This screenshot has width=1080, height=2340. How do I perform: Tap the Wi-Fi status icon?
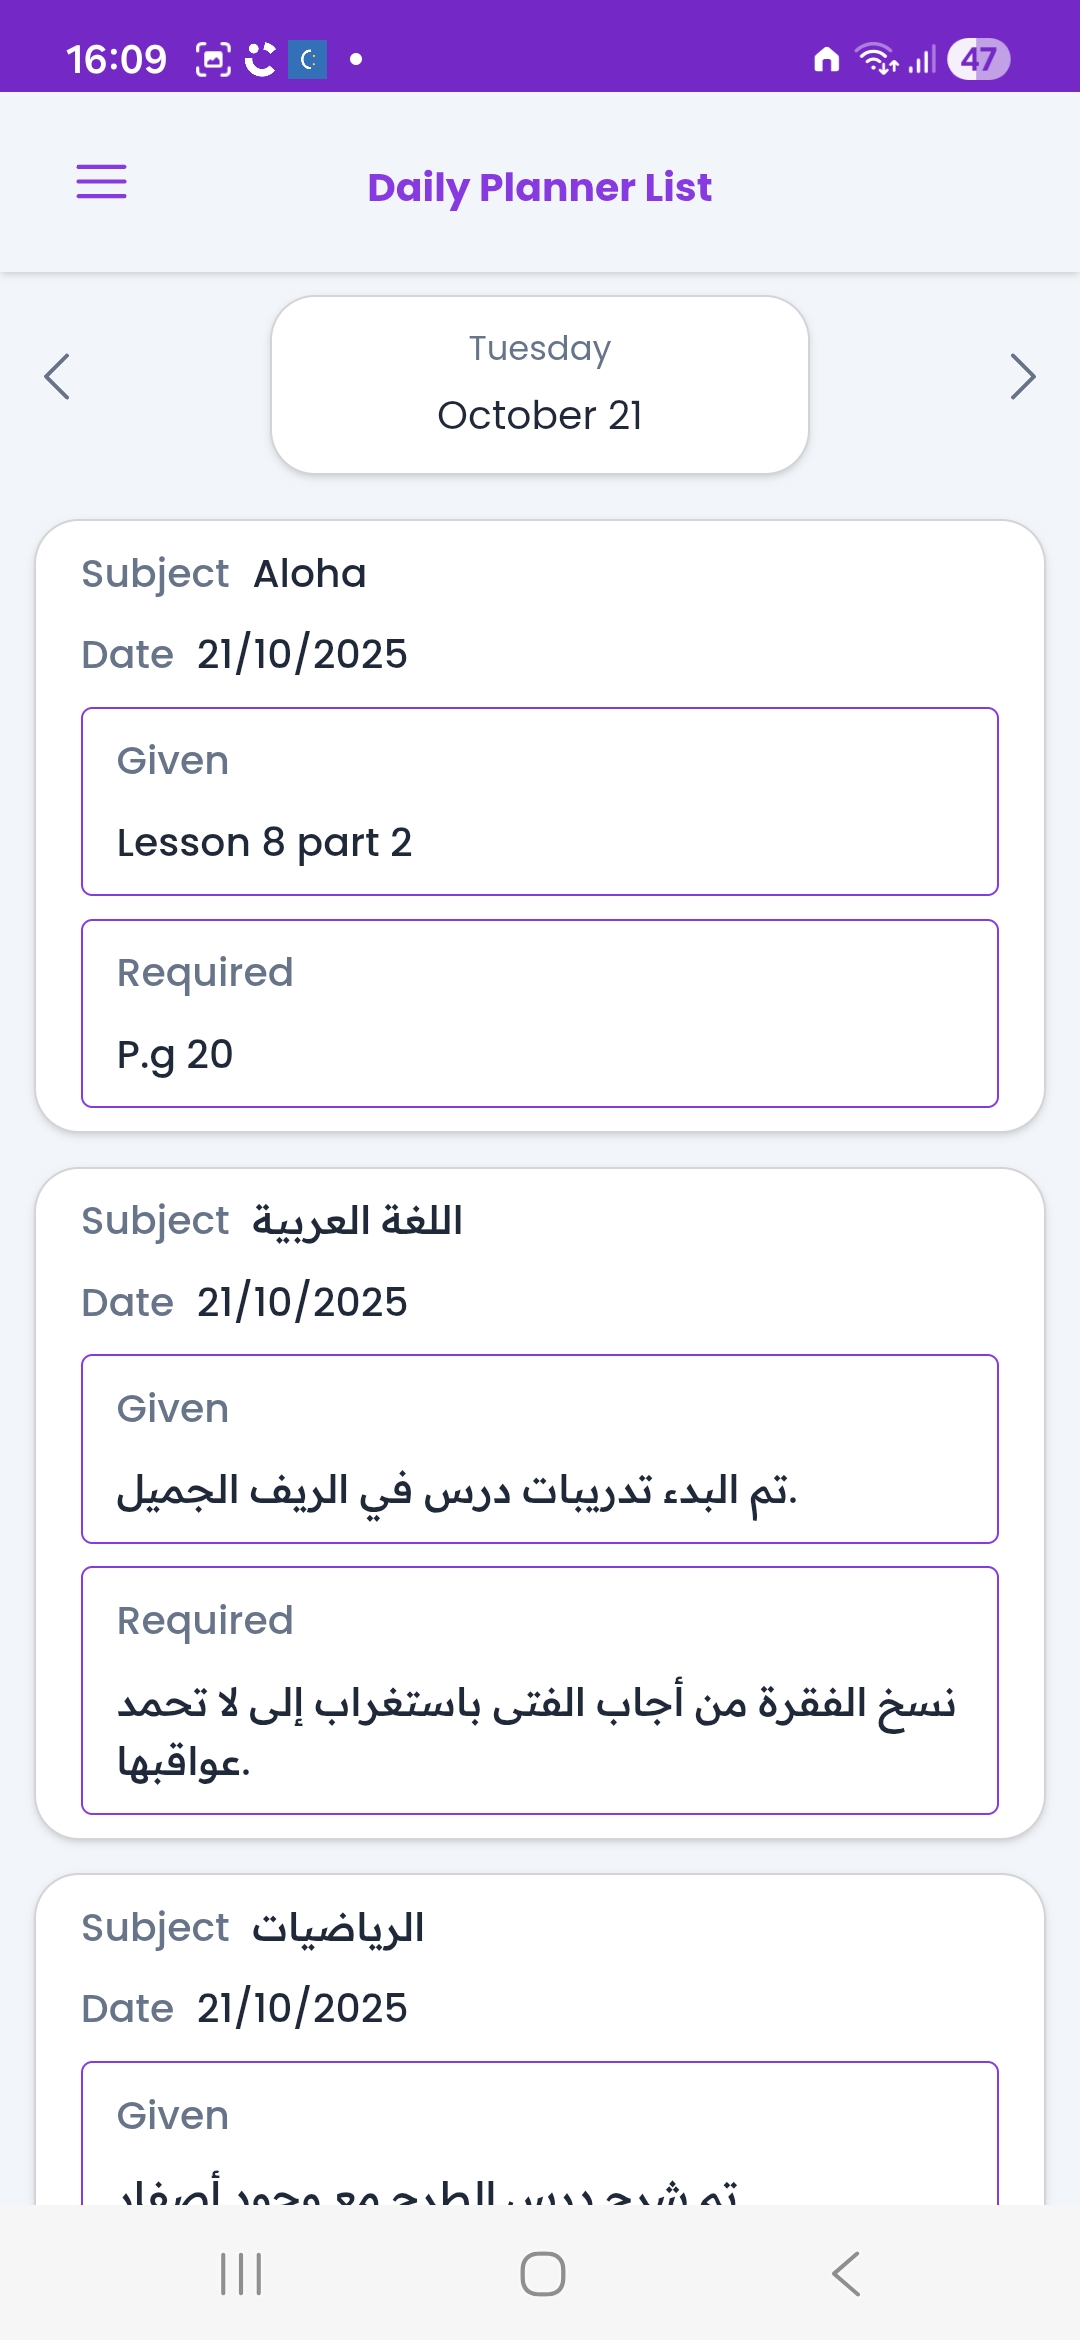(x=877, y=60)
